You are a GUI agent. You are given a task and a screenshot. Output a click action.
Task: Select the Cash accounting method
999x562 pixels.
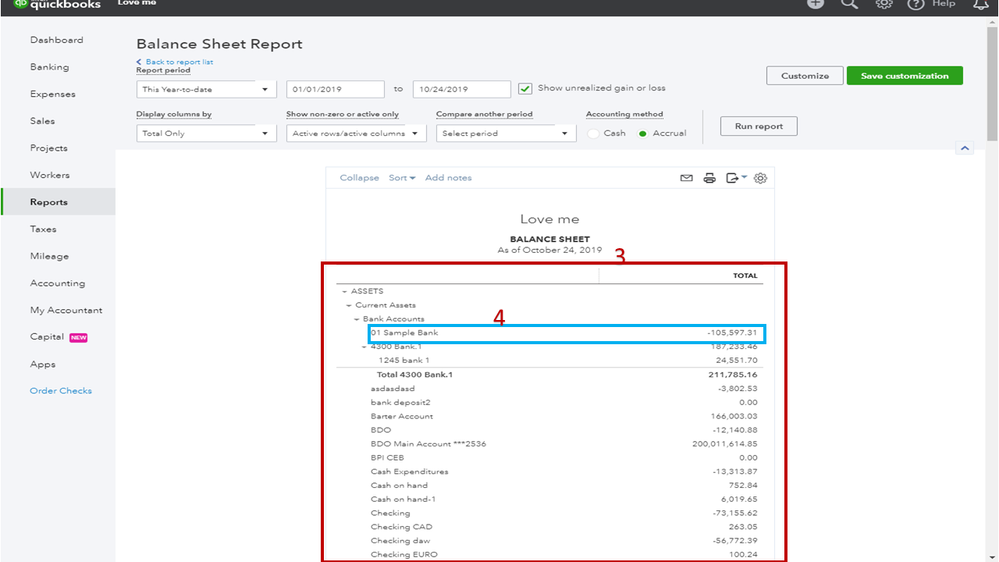pos(593,133)
